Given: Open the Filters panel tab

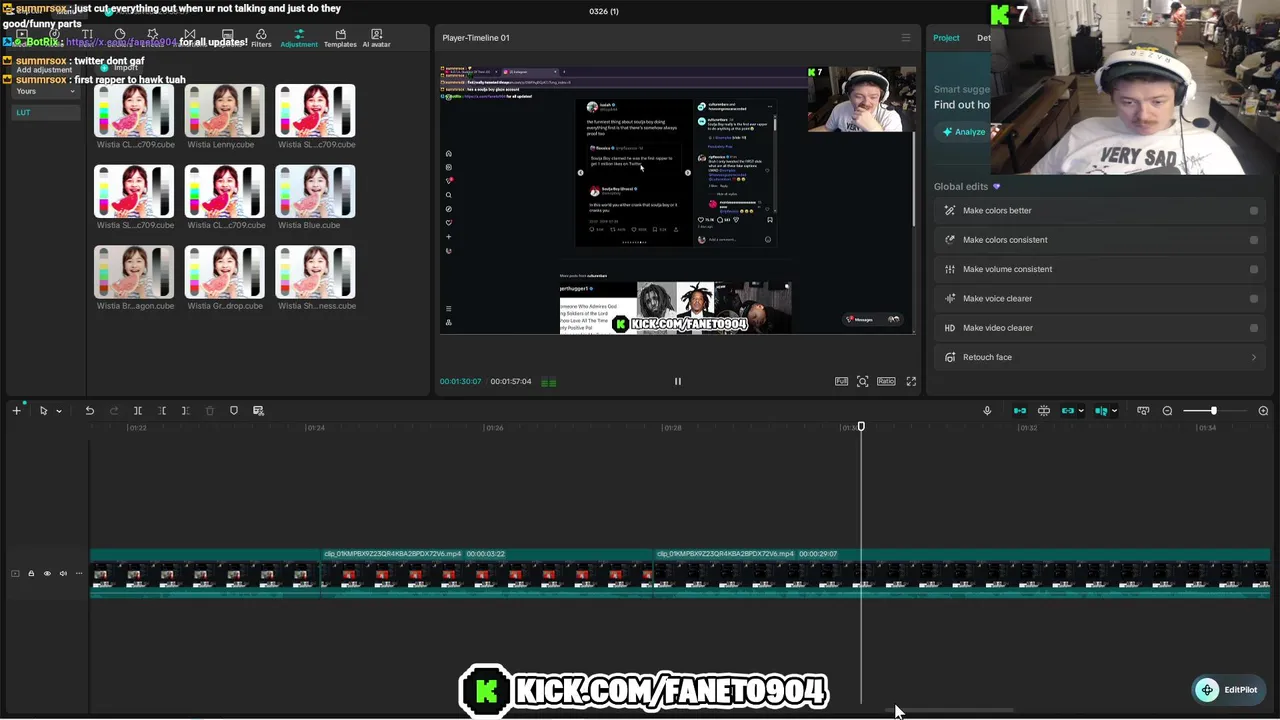Looking at the screenshot, I should pos(261,38).
